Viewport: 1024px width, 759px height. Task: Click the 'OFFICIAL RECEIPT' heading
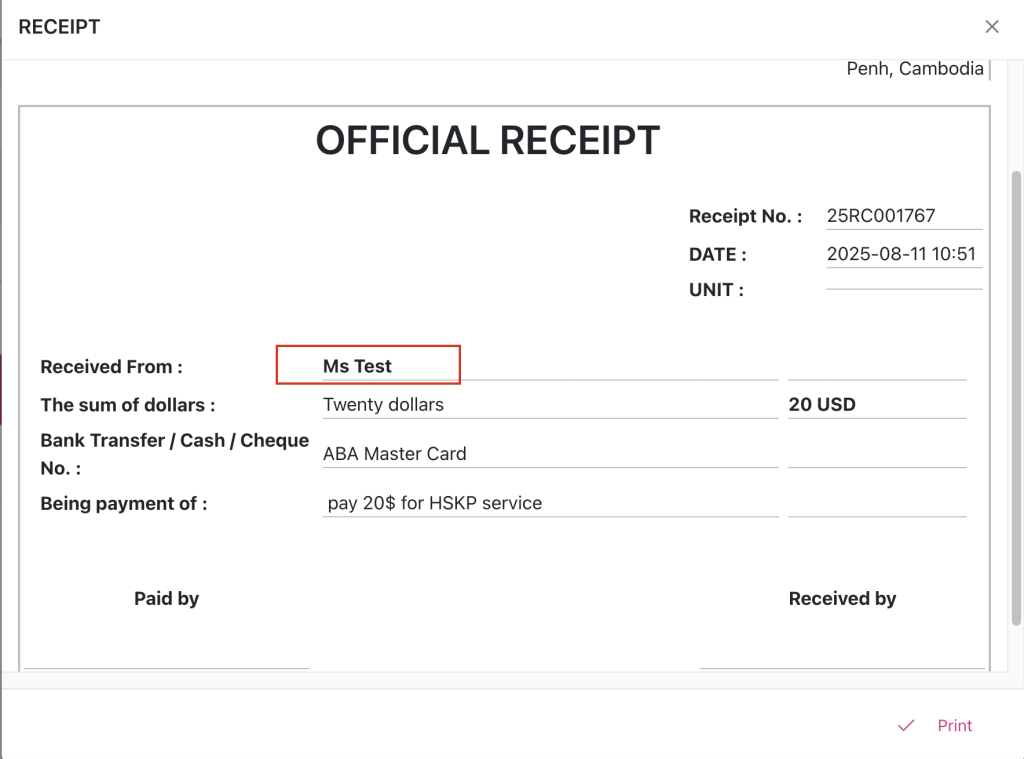coord(488,141)
